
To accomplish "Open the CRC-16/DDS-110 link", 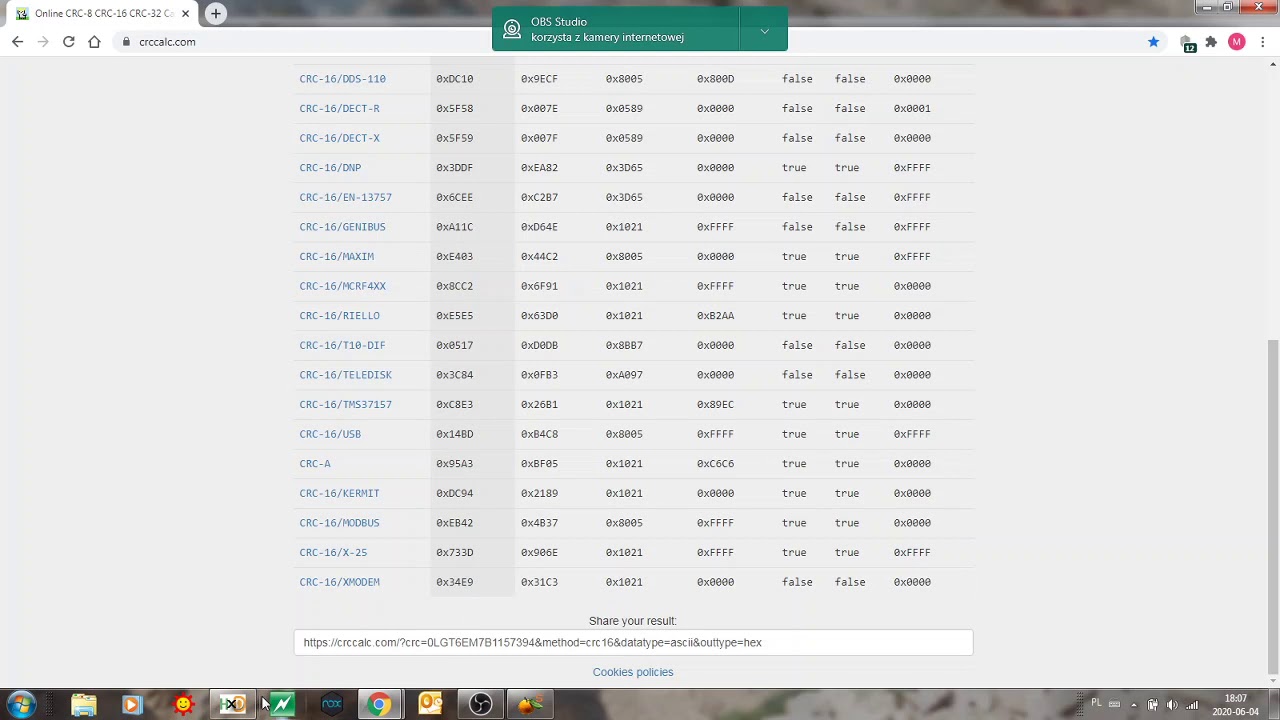I will [x=342, y=79].
